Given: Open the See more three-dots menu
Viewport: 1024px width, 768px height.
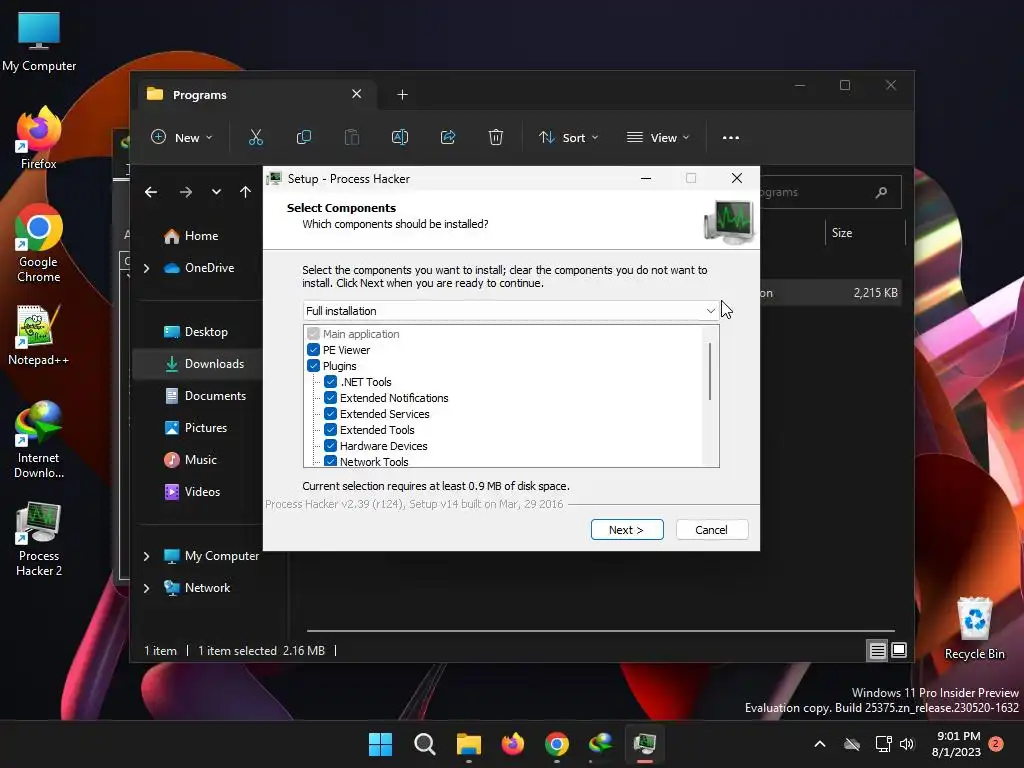Looking at the screenshot, I should [731, 138].
